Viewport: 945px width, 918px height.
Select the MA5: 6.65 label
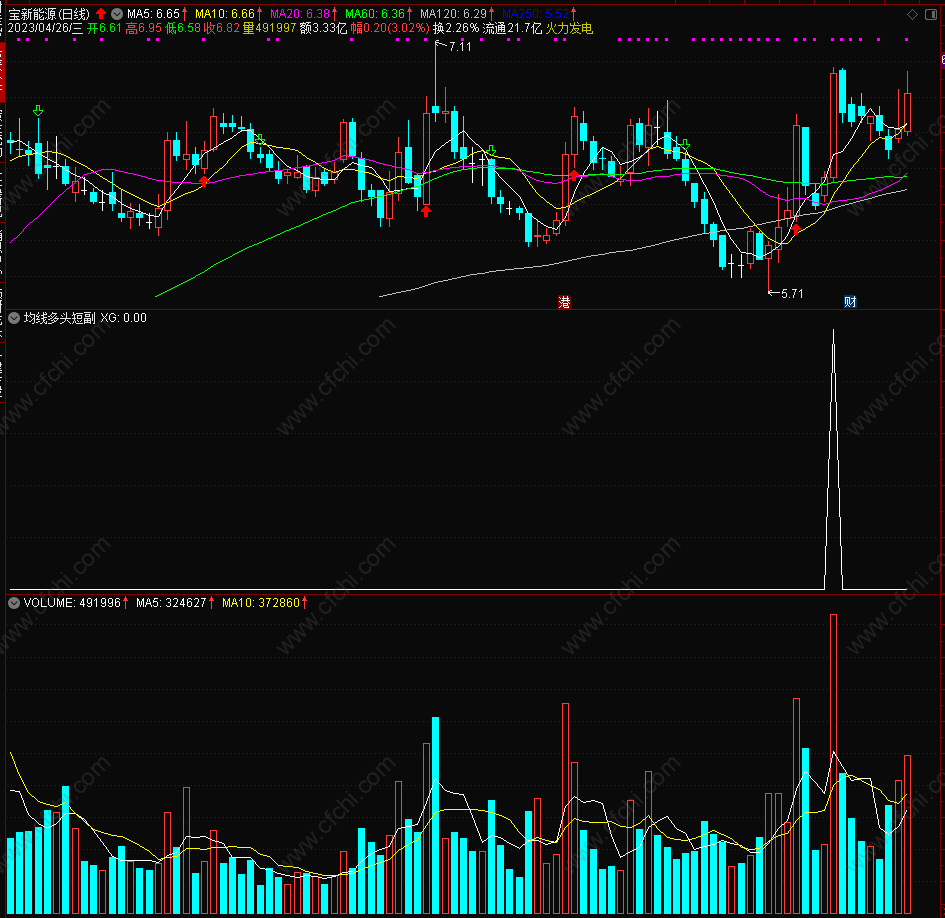[154, 13]
